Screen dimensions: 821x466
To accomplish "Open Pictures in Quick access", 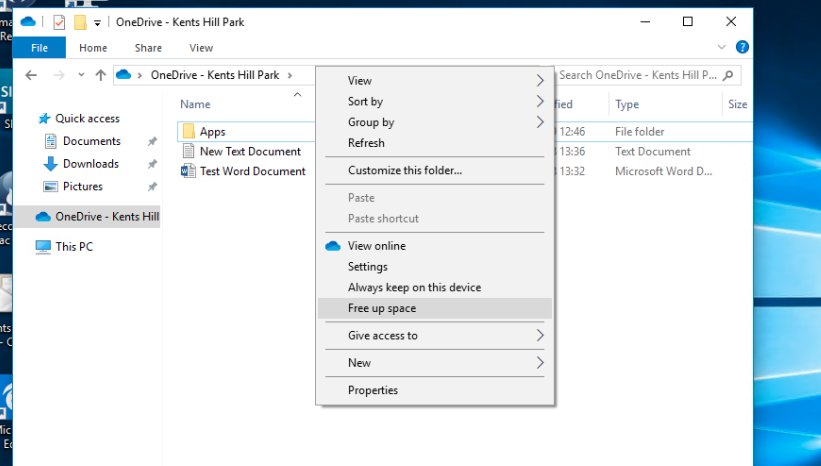I will 83,186.
